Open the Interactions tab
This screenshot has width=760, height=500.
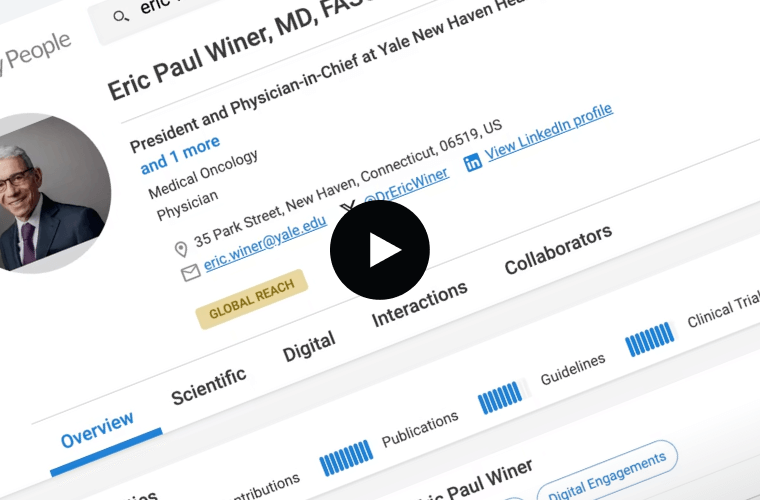419,304
